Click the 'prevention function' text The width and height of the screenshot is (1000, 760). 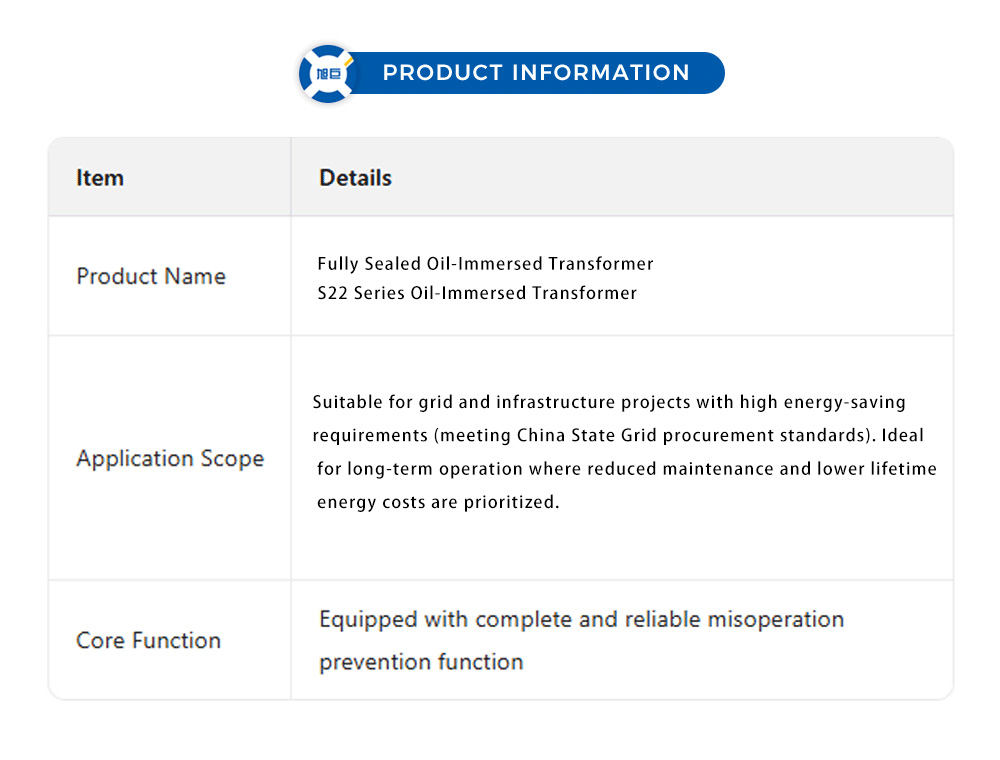pos(421,662)
